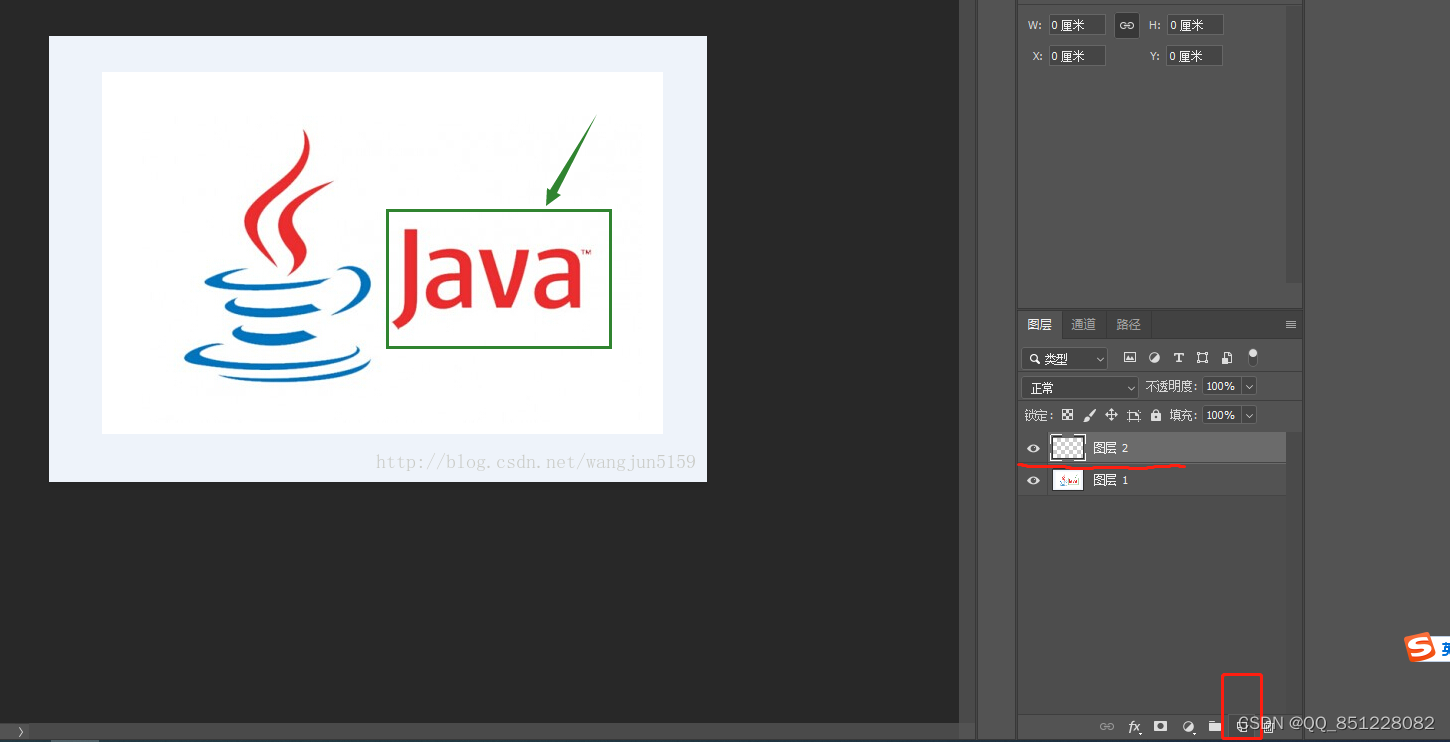1450x742 pixels.
Task: Toggle the smart object filter icon
Action: pyautogui.click(x=1227, y=358)
